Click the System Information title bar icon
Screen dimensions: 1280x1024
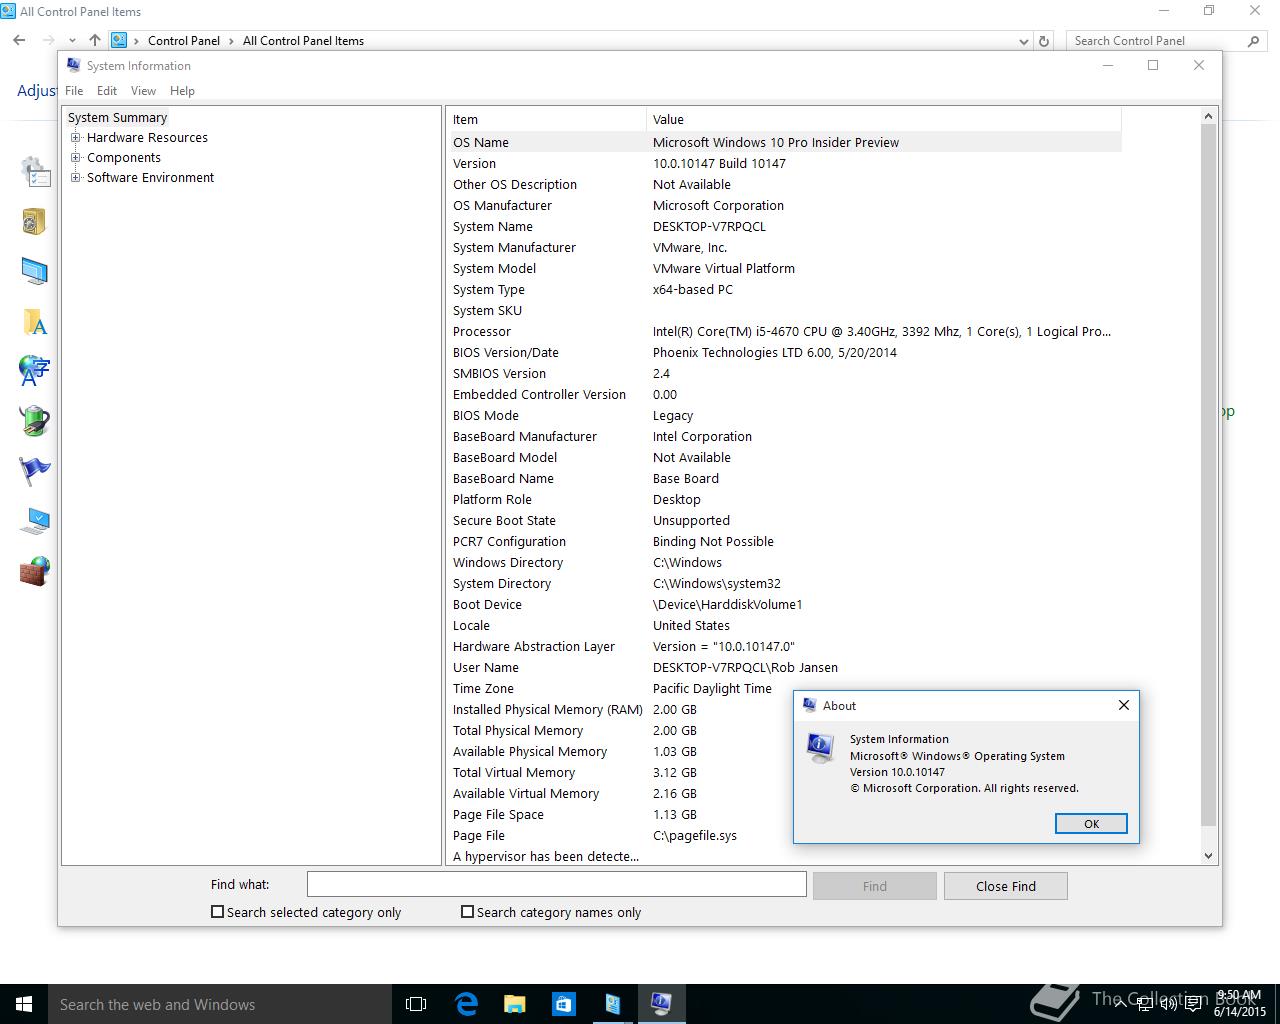point(73,65)
